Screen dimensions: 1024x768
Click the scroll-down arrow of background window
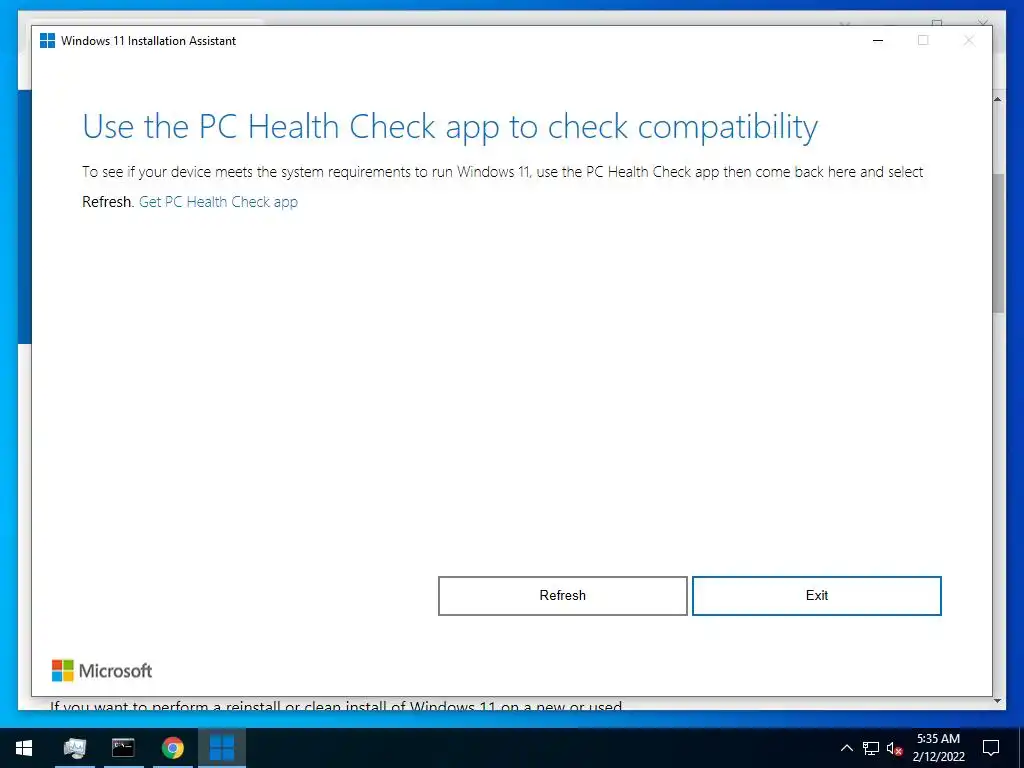[998, 701]
